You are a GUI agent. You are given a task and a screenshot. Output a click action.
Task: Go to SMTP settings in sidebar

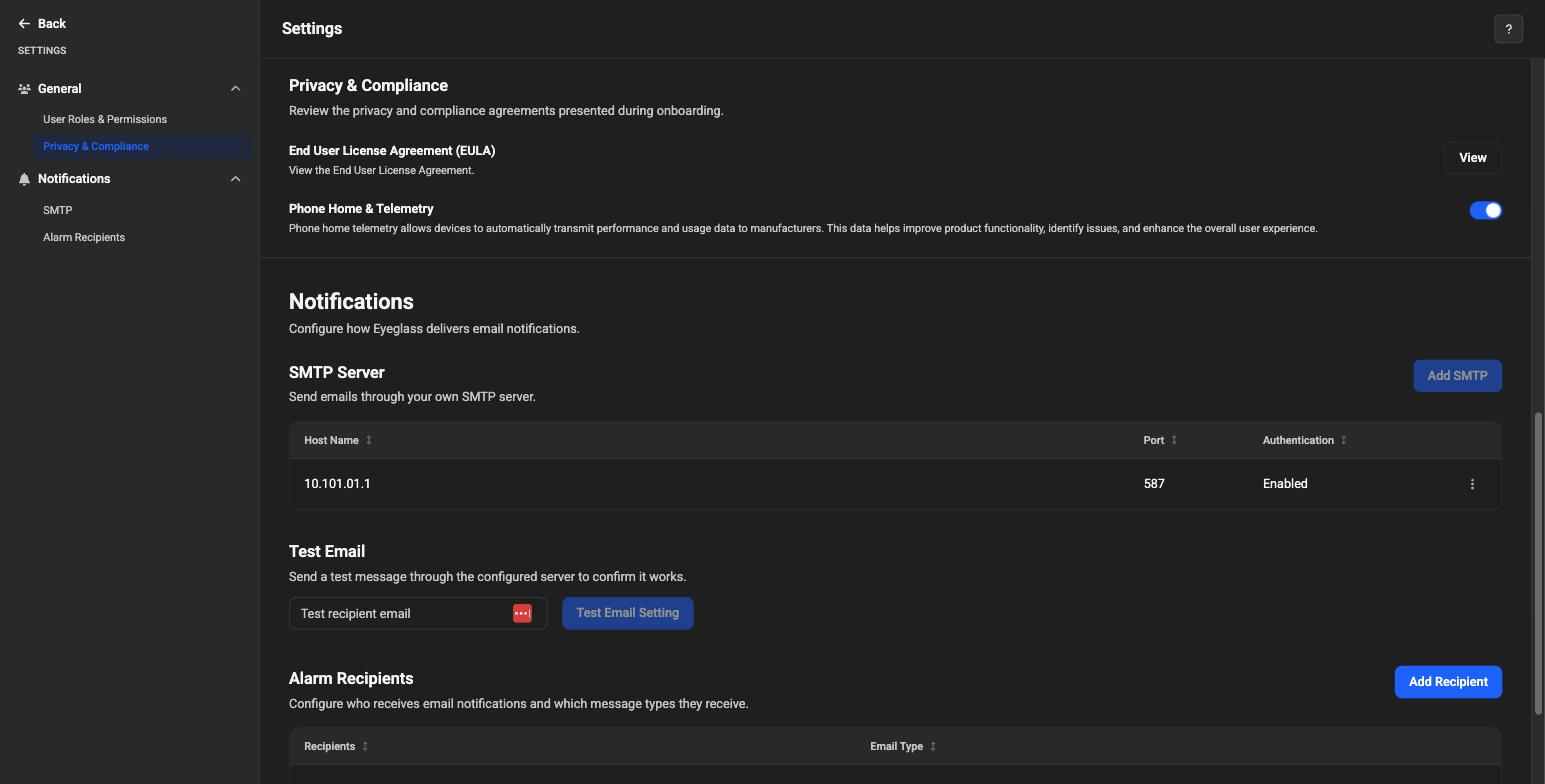click(57, 210)
